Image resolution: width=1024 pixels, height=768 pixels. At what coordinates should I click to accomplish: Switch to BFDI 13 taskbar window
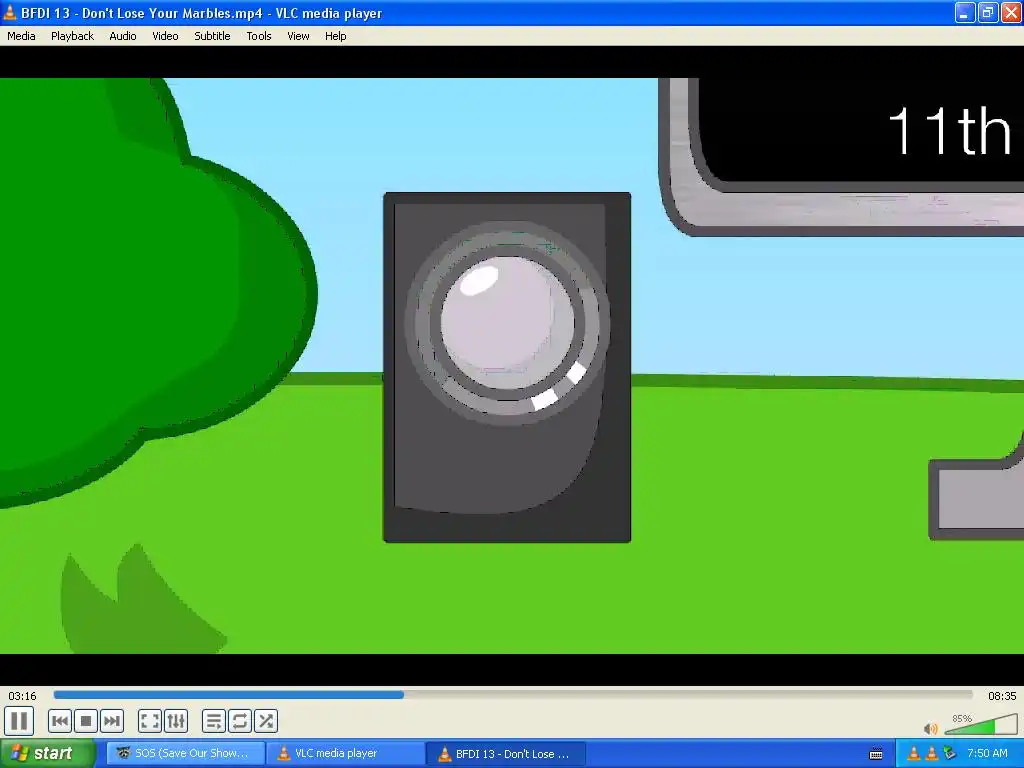(x=506, y=754)
